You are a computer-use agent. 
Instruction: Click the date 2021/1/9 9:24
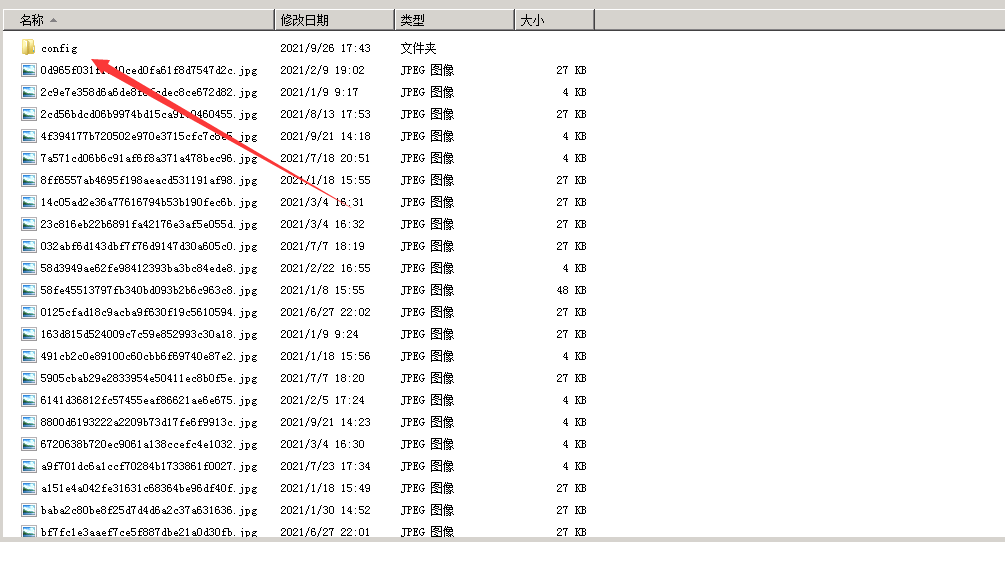tap(319, 334)
